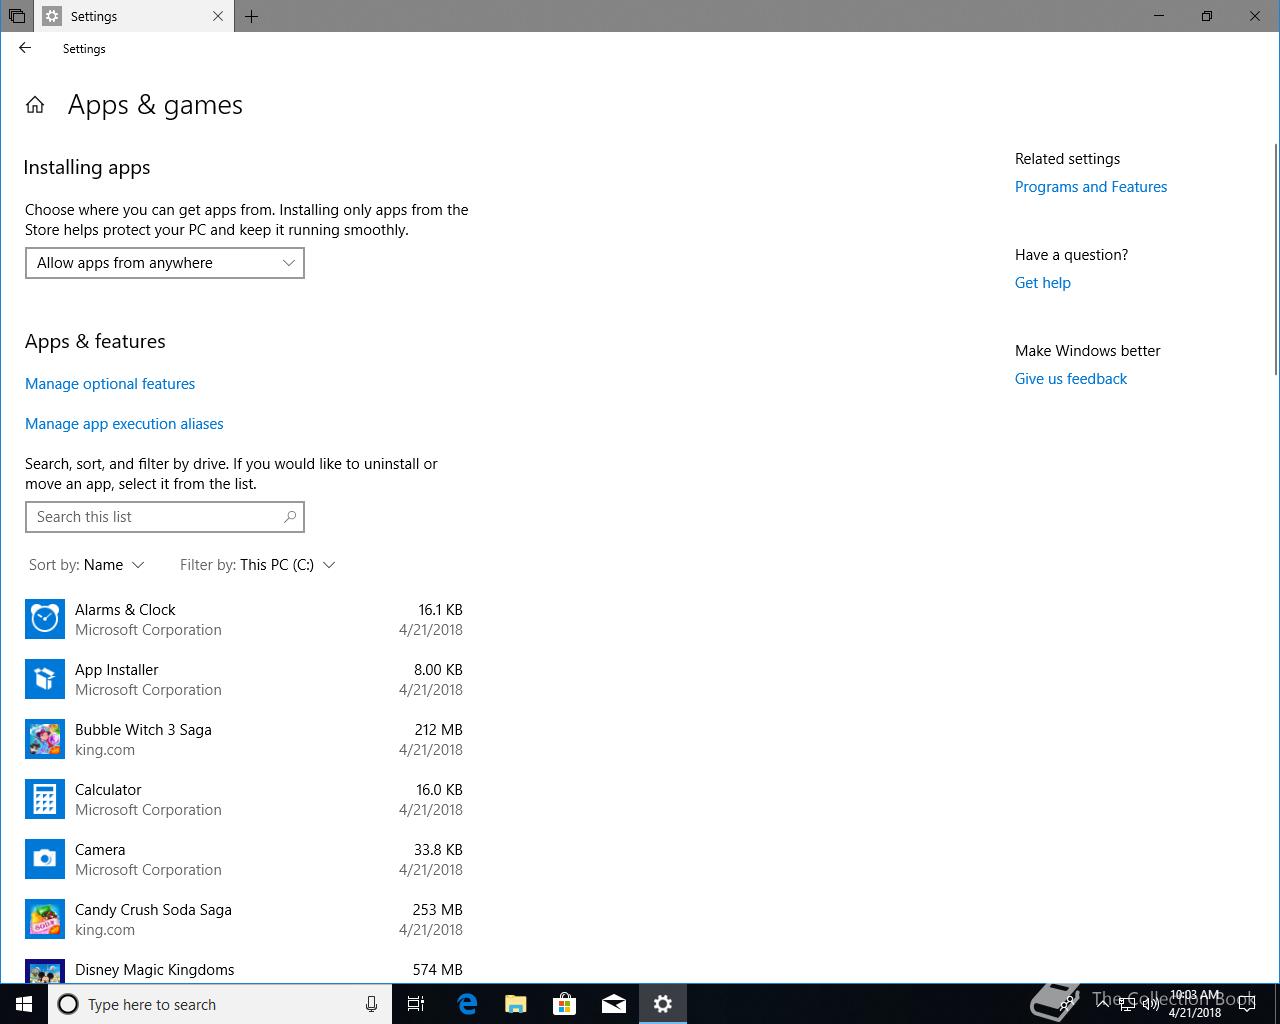
Task: Click Cortana circle icon
Action: (68, 1004)
